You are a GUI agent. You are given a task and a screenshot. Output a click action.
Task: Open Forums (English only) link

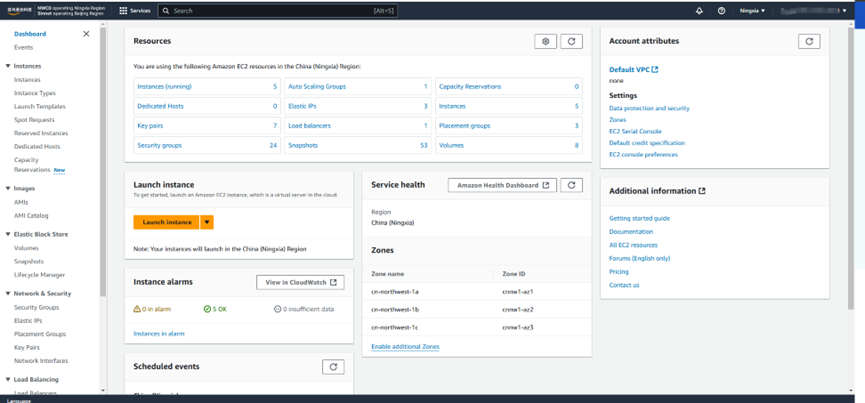click(x=639, y=258)
